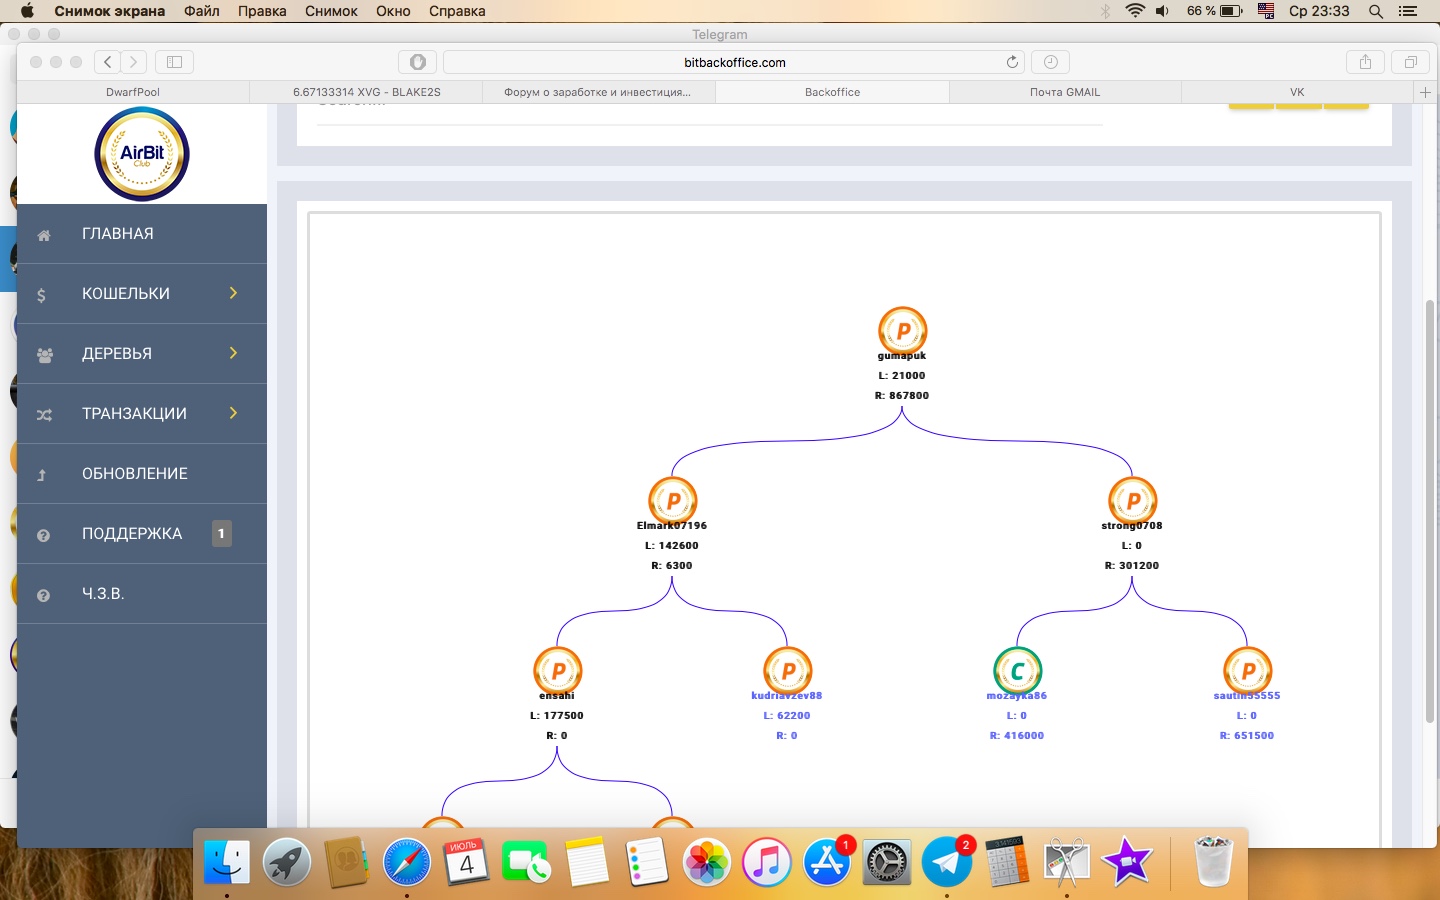The width and height of the screenshot is (1440, 900).
Task: Click the green C icon for mozayka86
Action: pos(1017,670)
